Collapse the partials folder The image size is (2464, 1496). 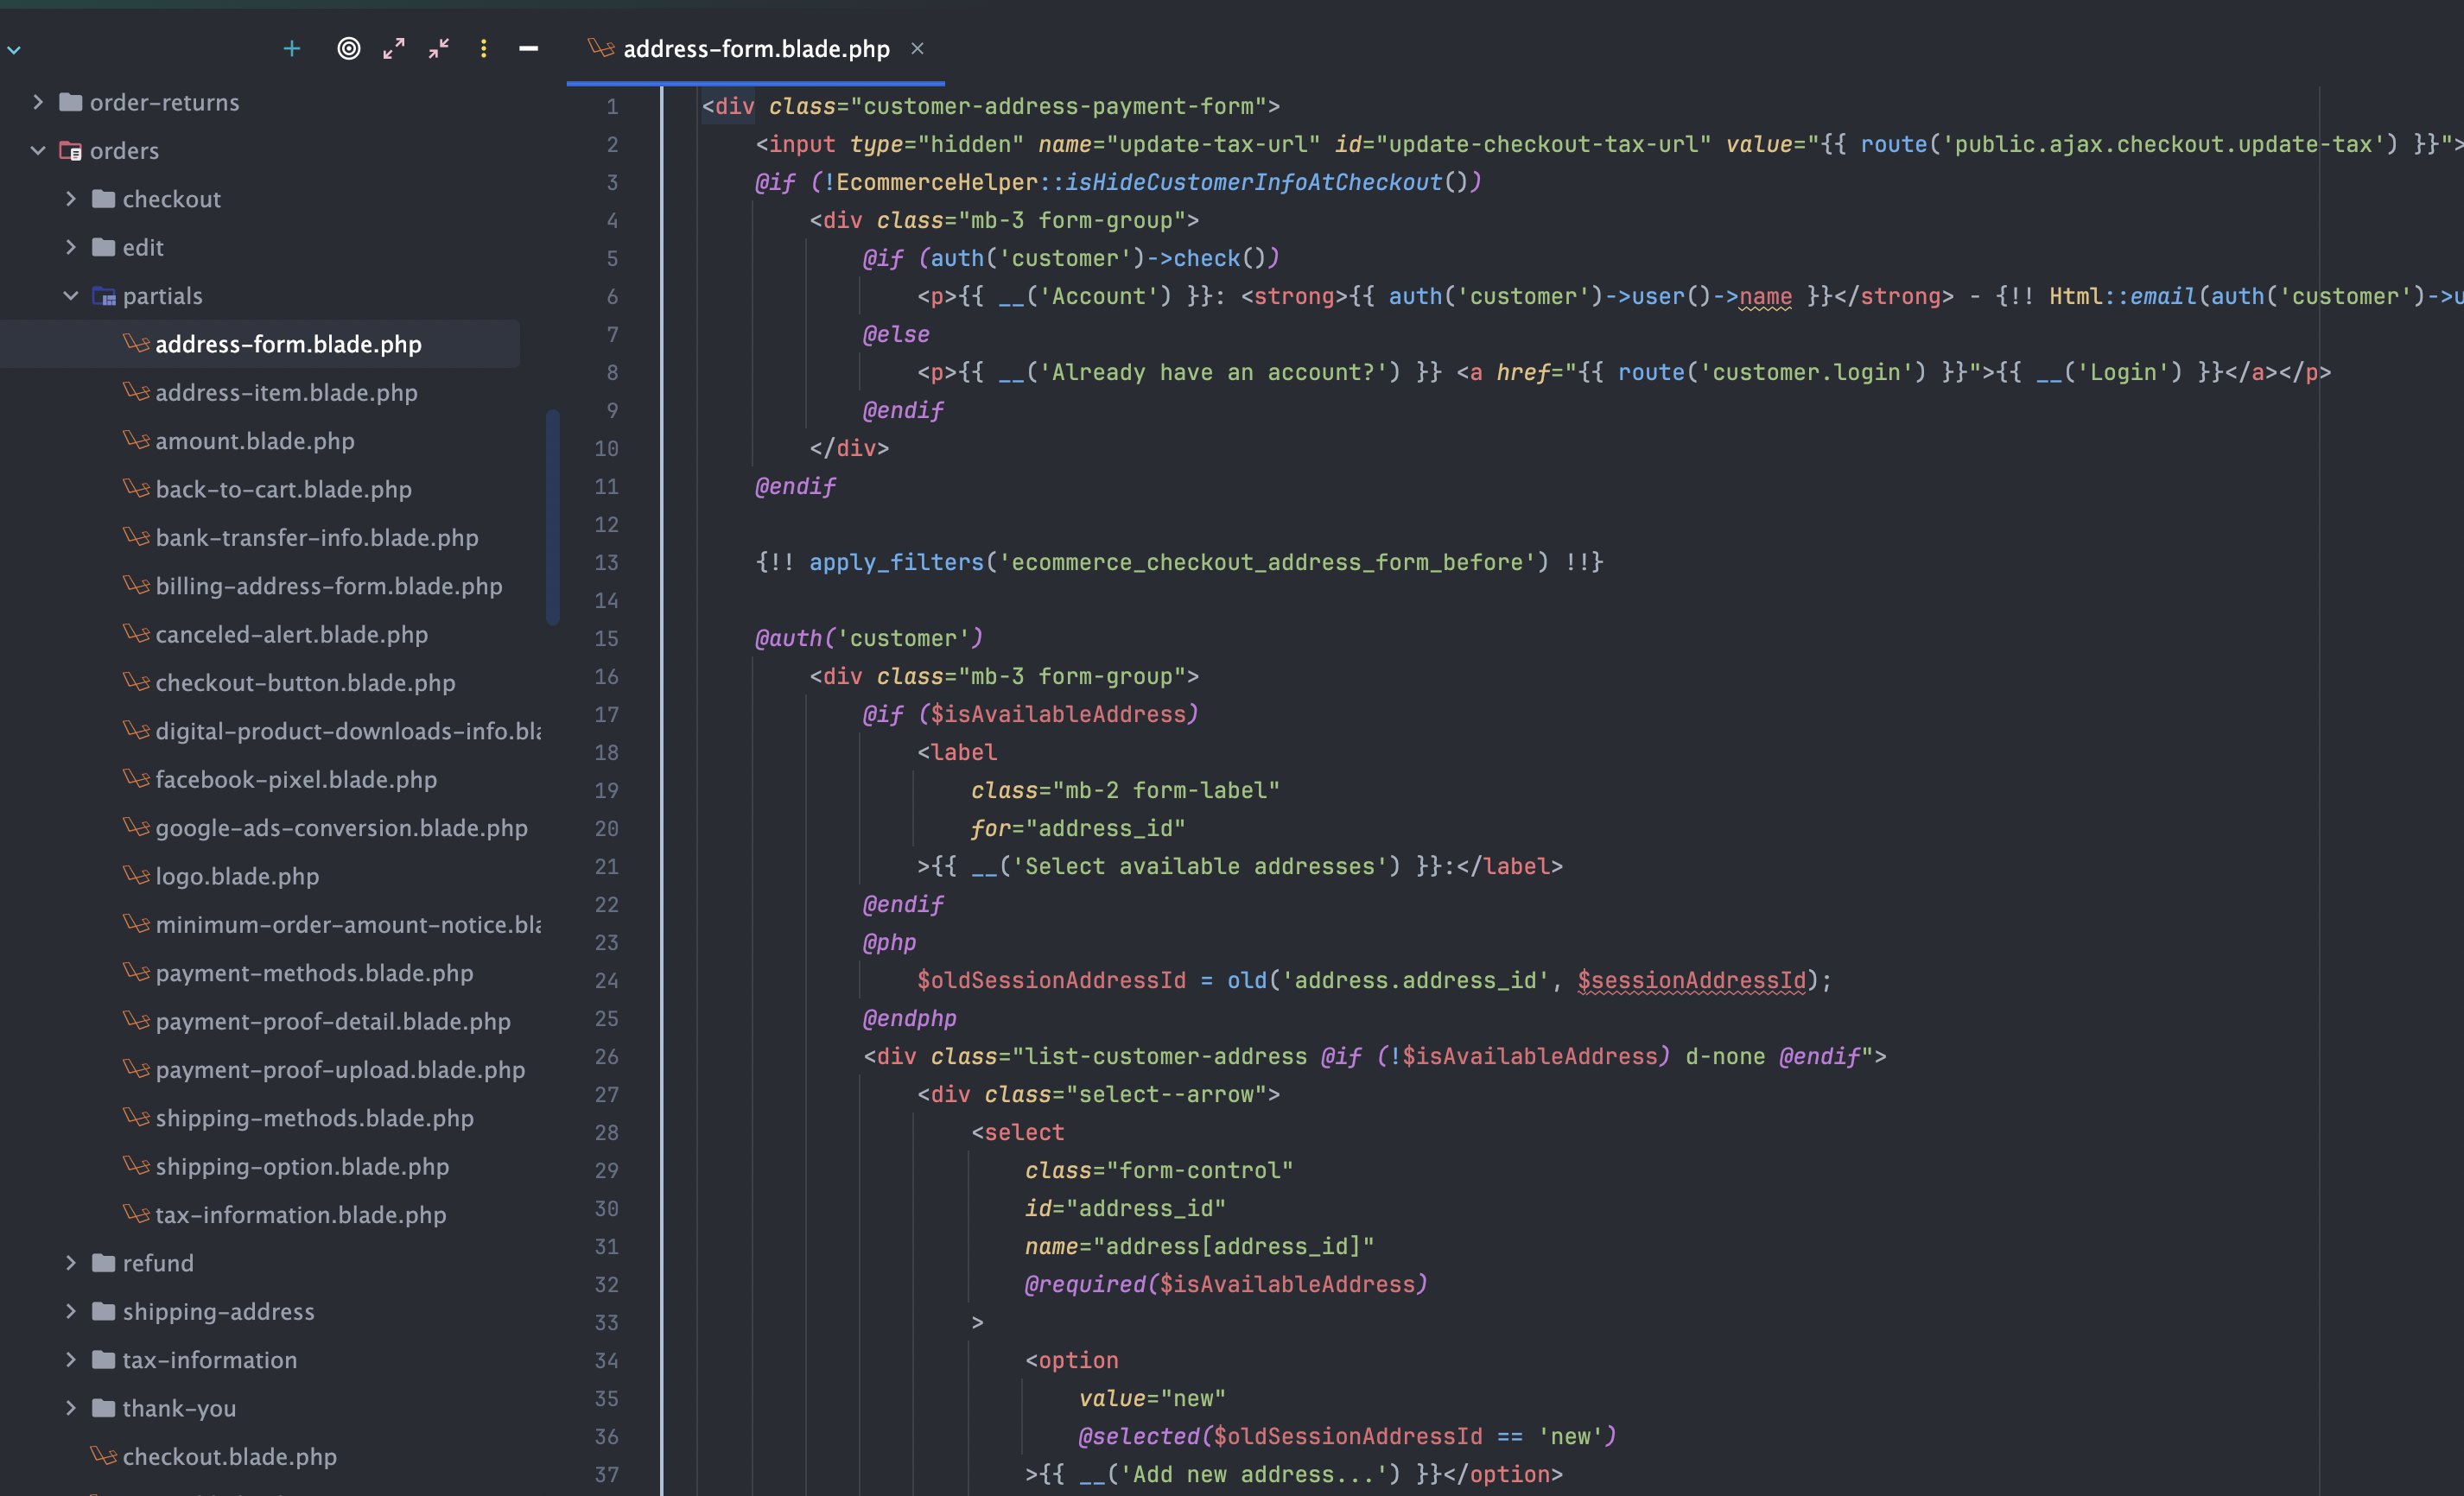(x=71, y=296)
